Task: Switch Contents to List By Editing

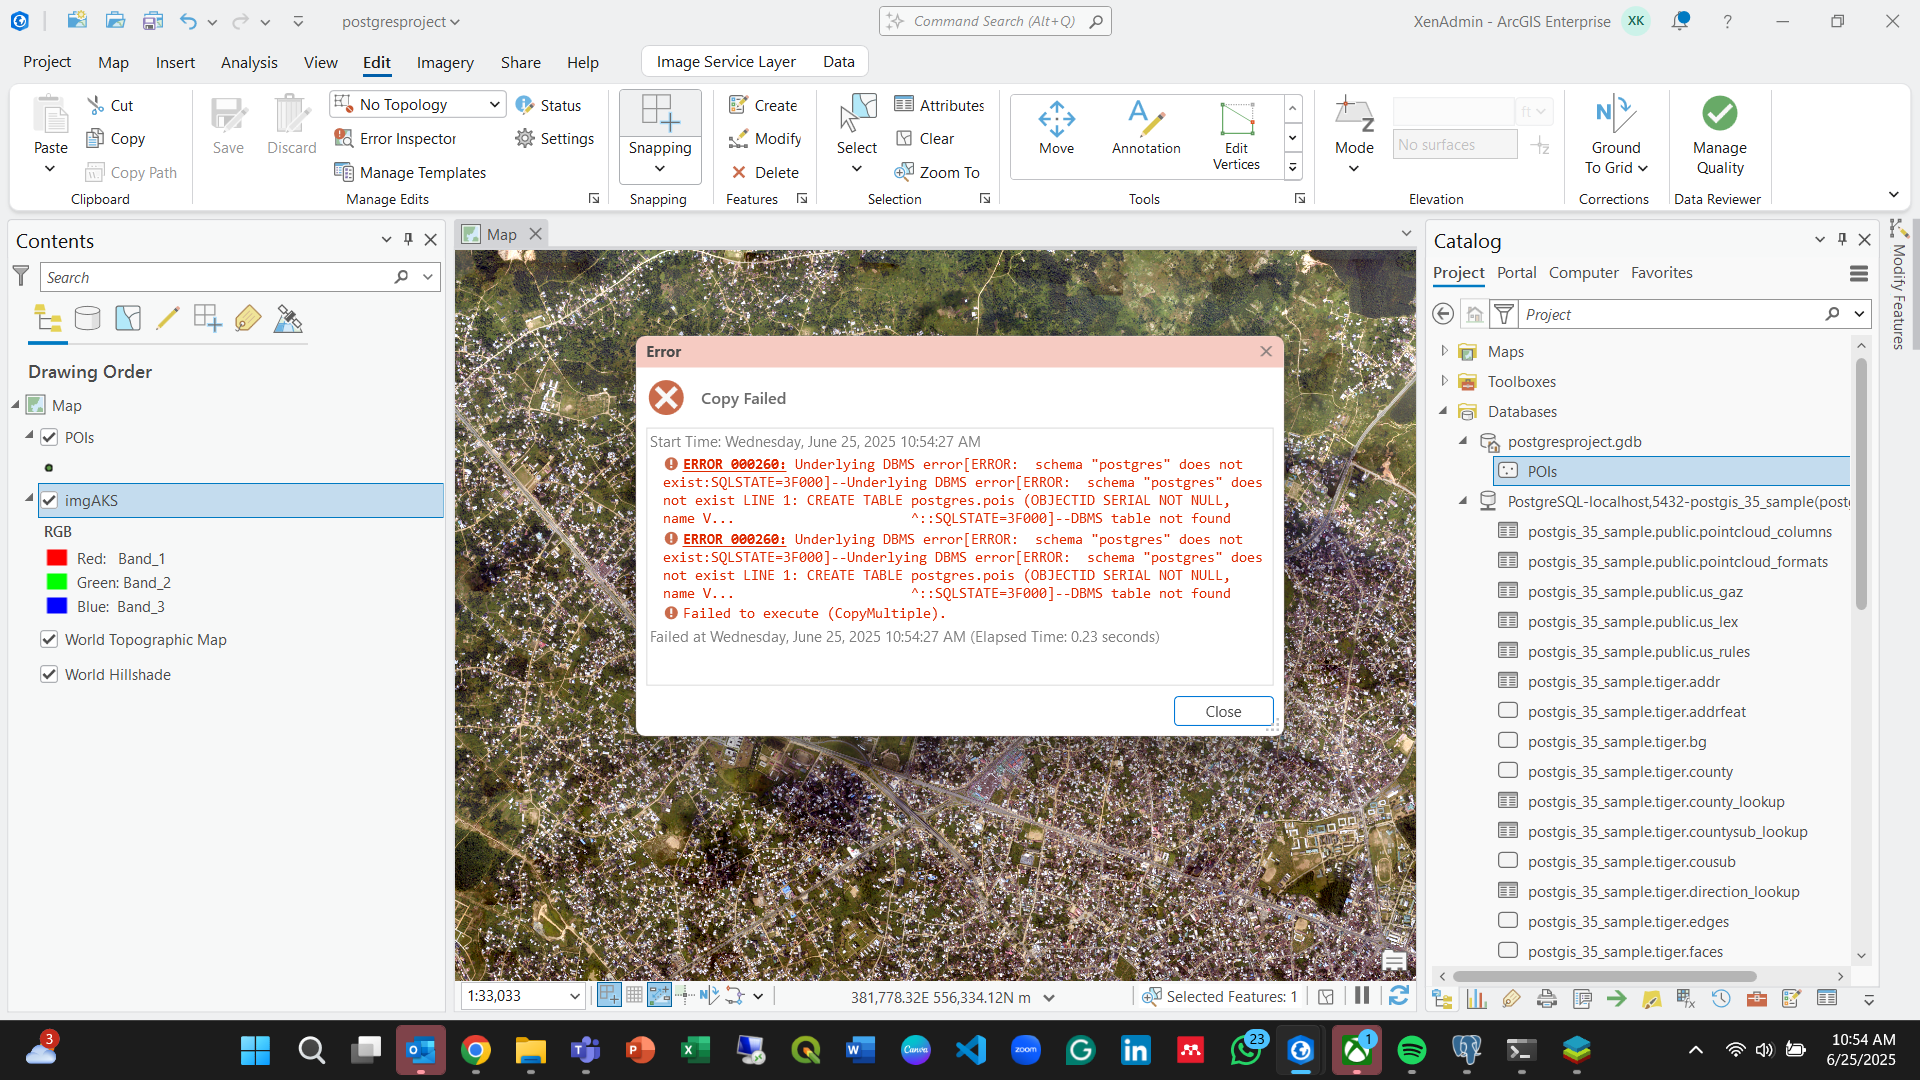Action: [x=168, y=319]
